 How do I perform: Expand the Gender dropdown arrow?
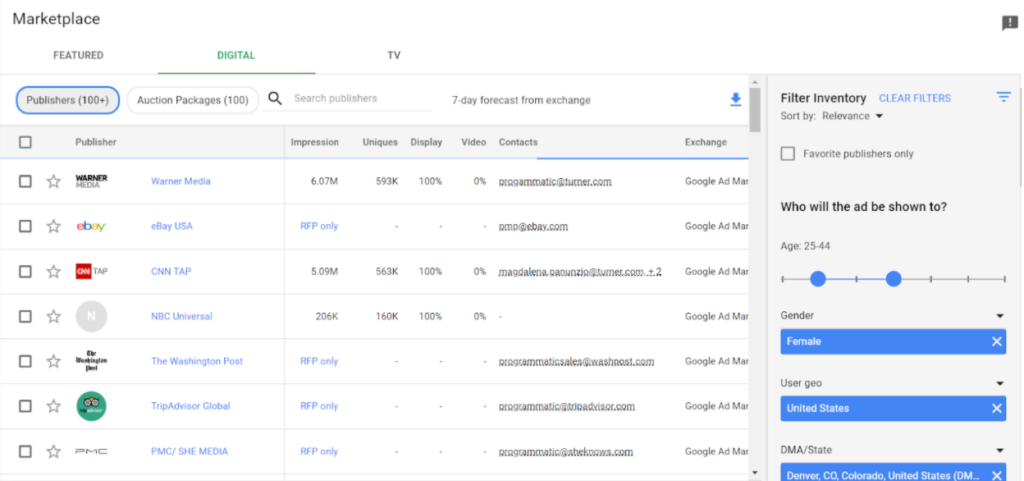999,316
